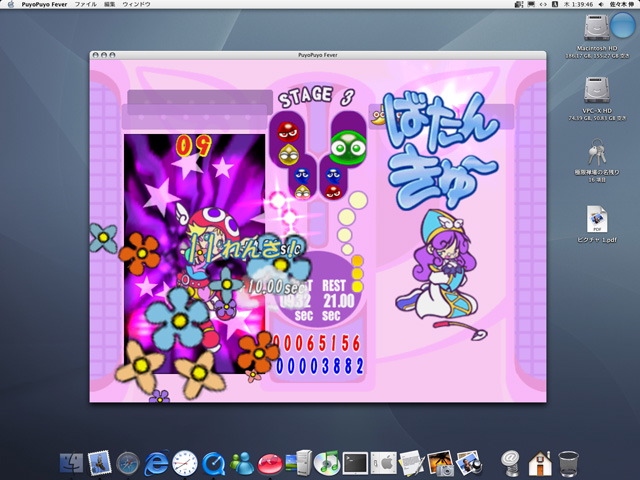Viewport: 640px width, 480px height.
Task: Click the REST 21.00 sec timer
Action: click(338, 300)
